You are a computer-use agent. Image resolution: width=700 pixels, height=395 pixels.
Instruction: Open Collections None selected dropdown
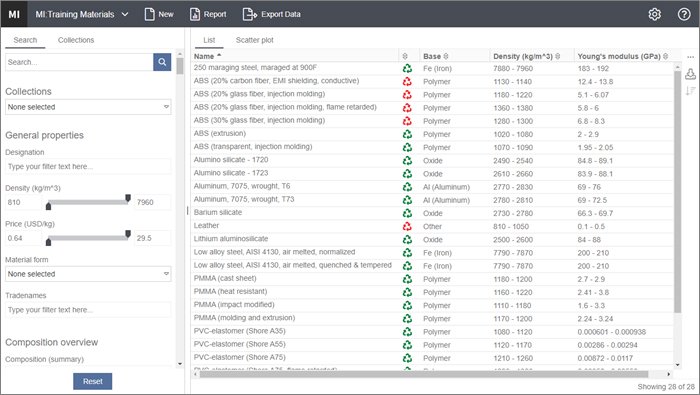pos(88,107)
